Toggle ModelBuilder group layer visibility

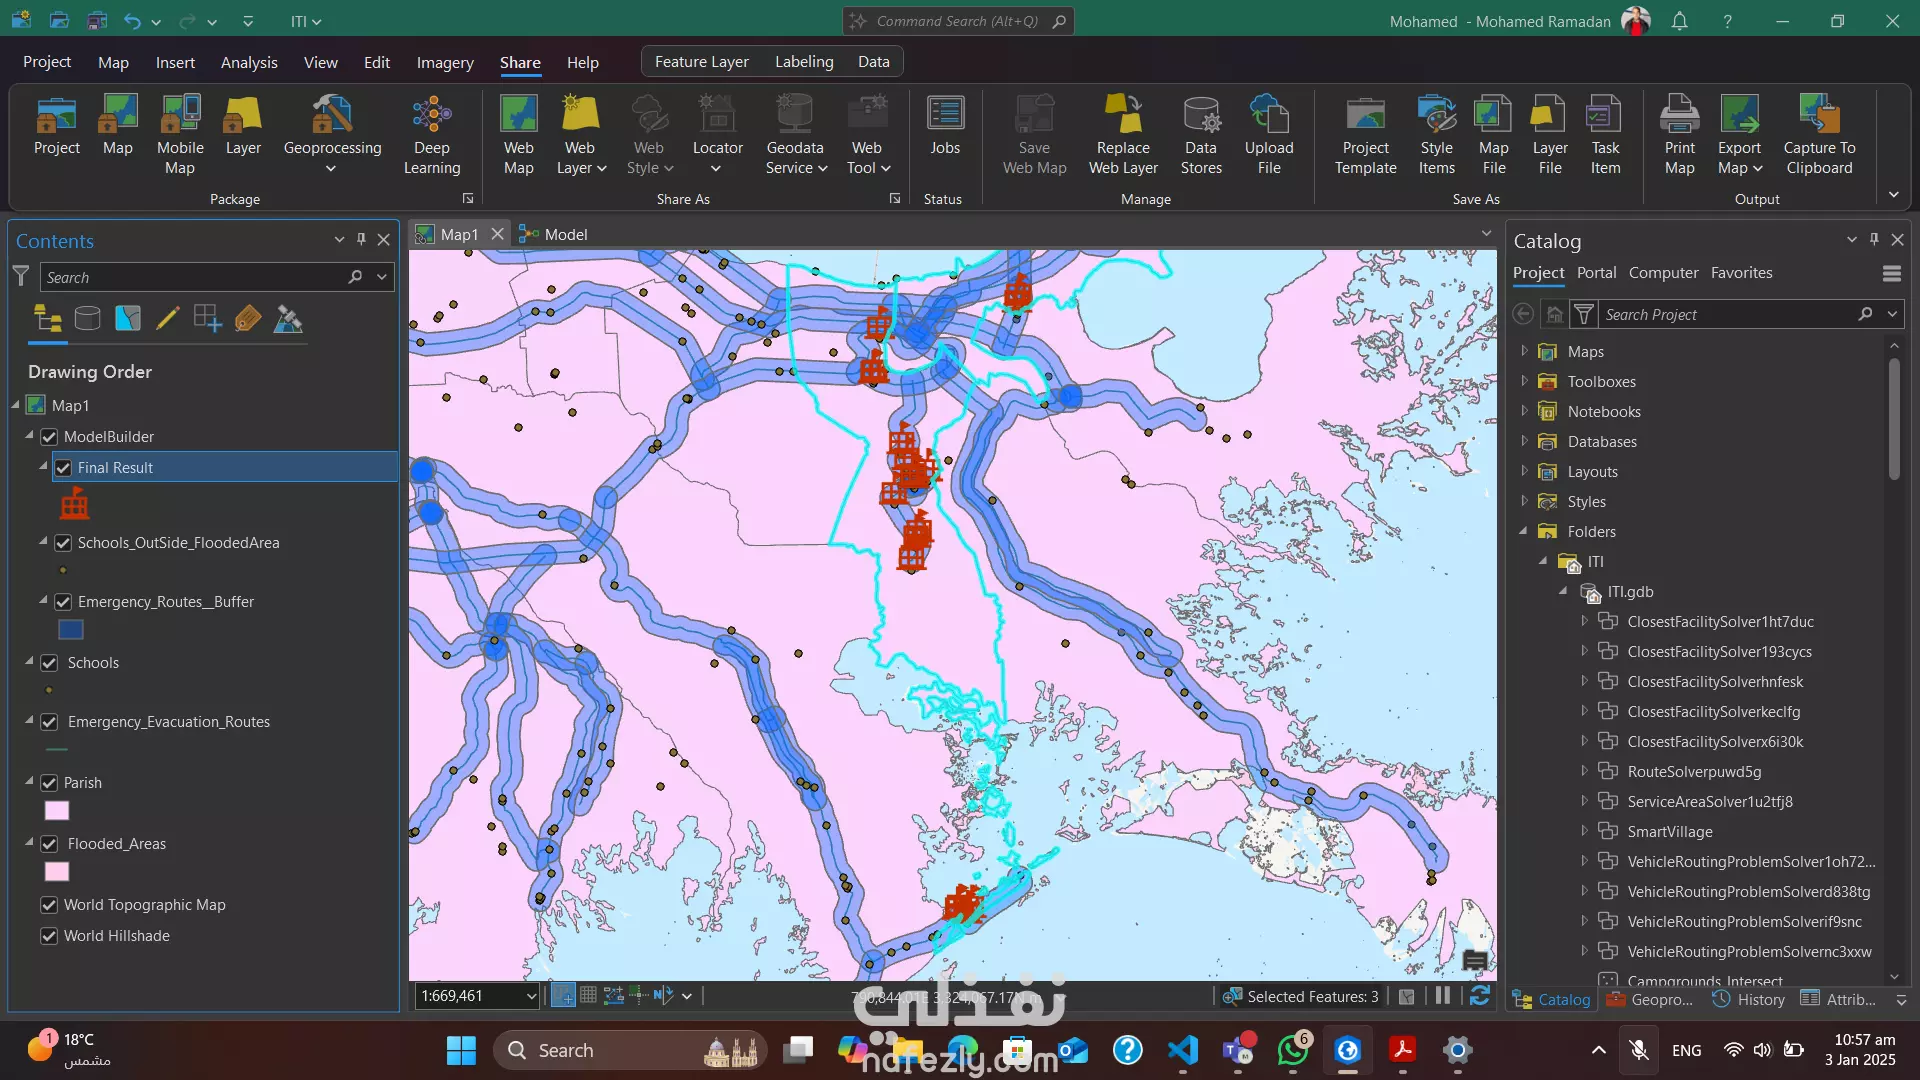[x=49, y=437]
